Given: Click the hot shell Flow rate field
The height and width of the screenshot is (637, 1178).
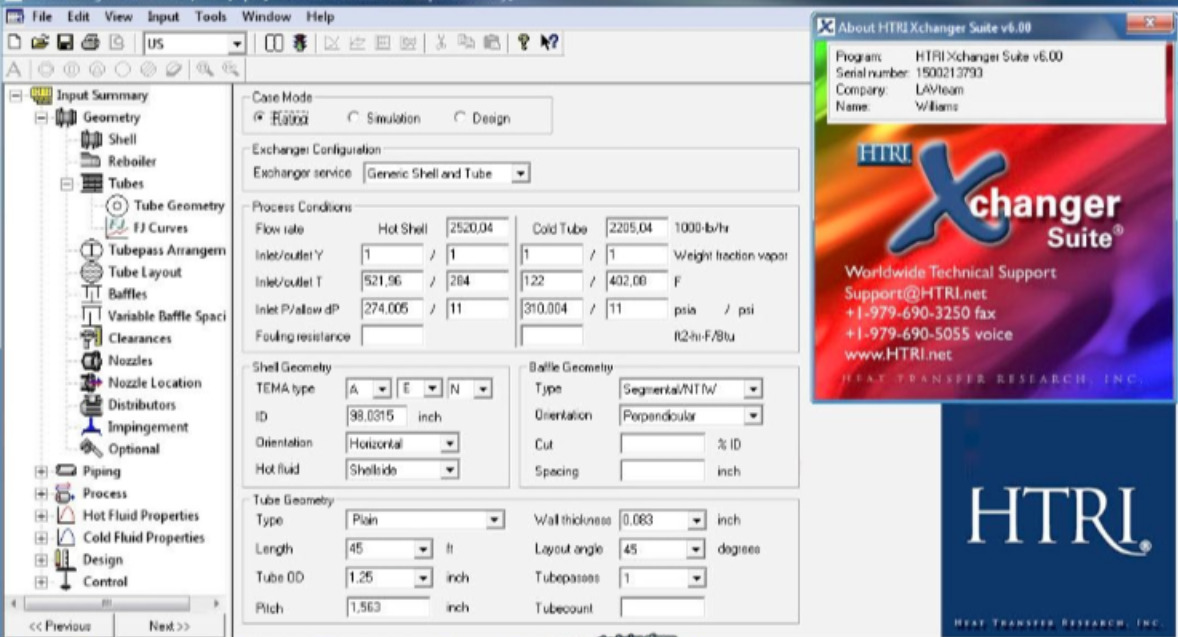Looking at the screenshot, I should 478,228.
